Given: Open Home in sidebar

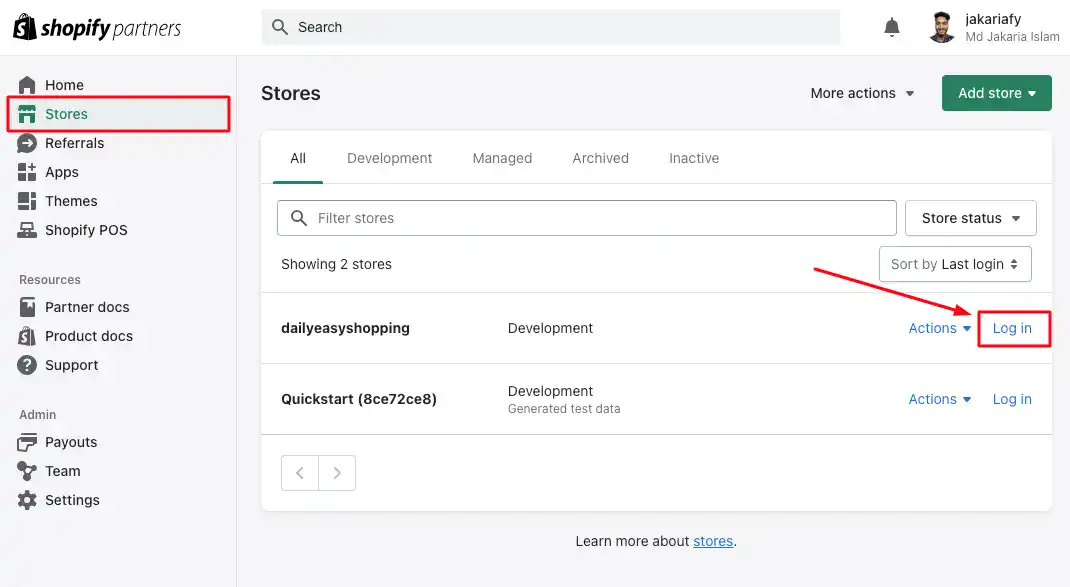Looking at the screenshot, I should click(64, 85).
